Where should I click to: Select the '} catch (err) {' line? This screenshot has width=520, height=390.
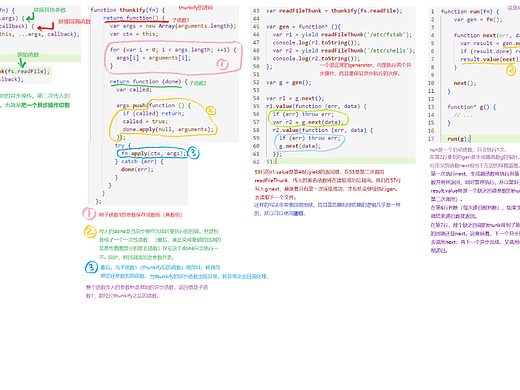click(139, 161)
